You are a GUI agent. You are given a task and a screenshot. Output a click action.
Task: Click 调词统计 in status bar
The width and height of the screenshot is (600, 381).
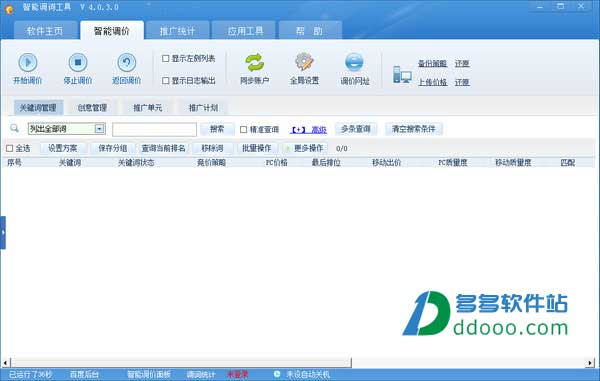(x=201, y=374)
